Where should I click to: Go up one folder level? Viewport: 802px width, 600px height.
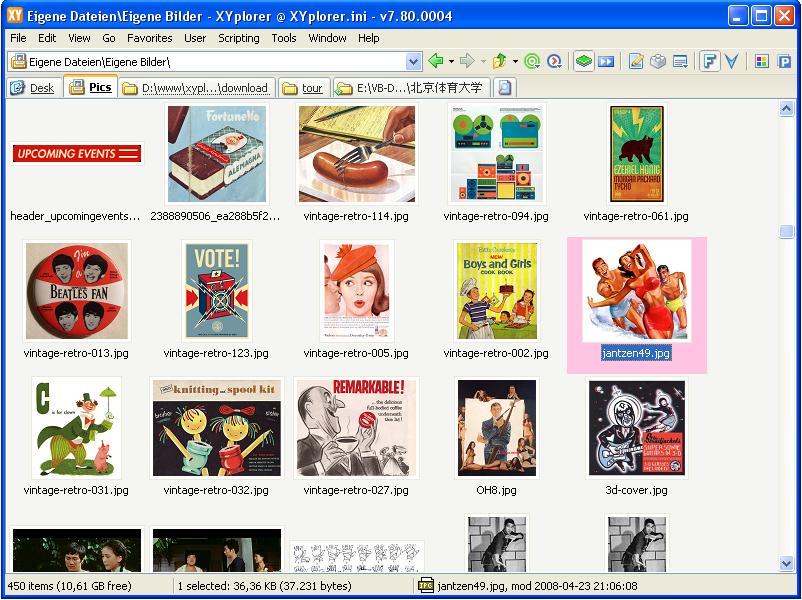499,61
